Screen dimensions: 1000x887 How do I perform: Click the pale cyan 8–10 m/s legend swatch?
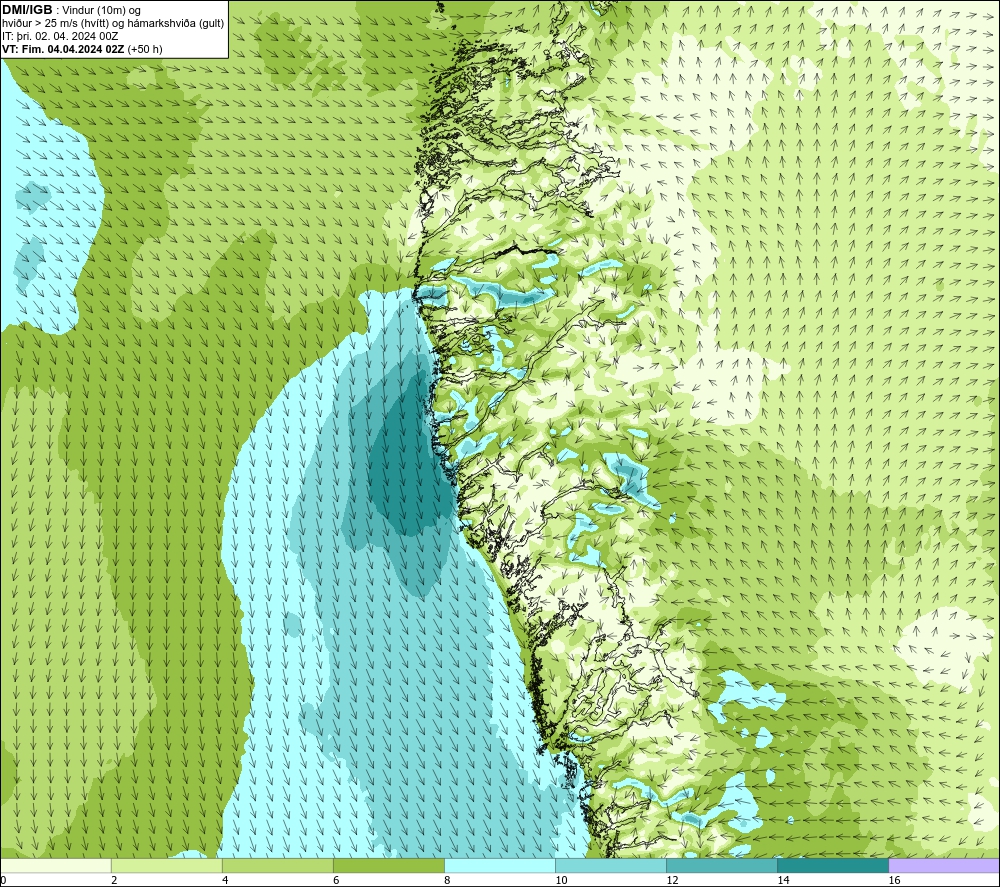500,866
